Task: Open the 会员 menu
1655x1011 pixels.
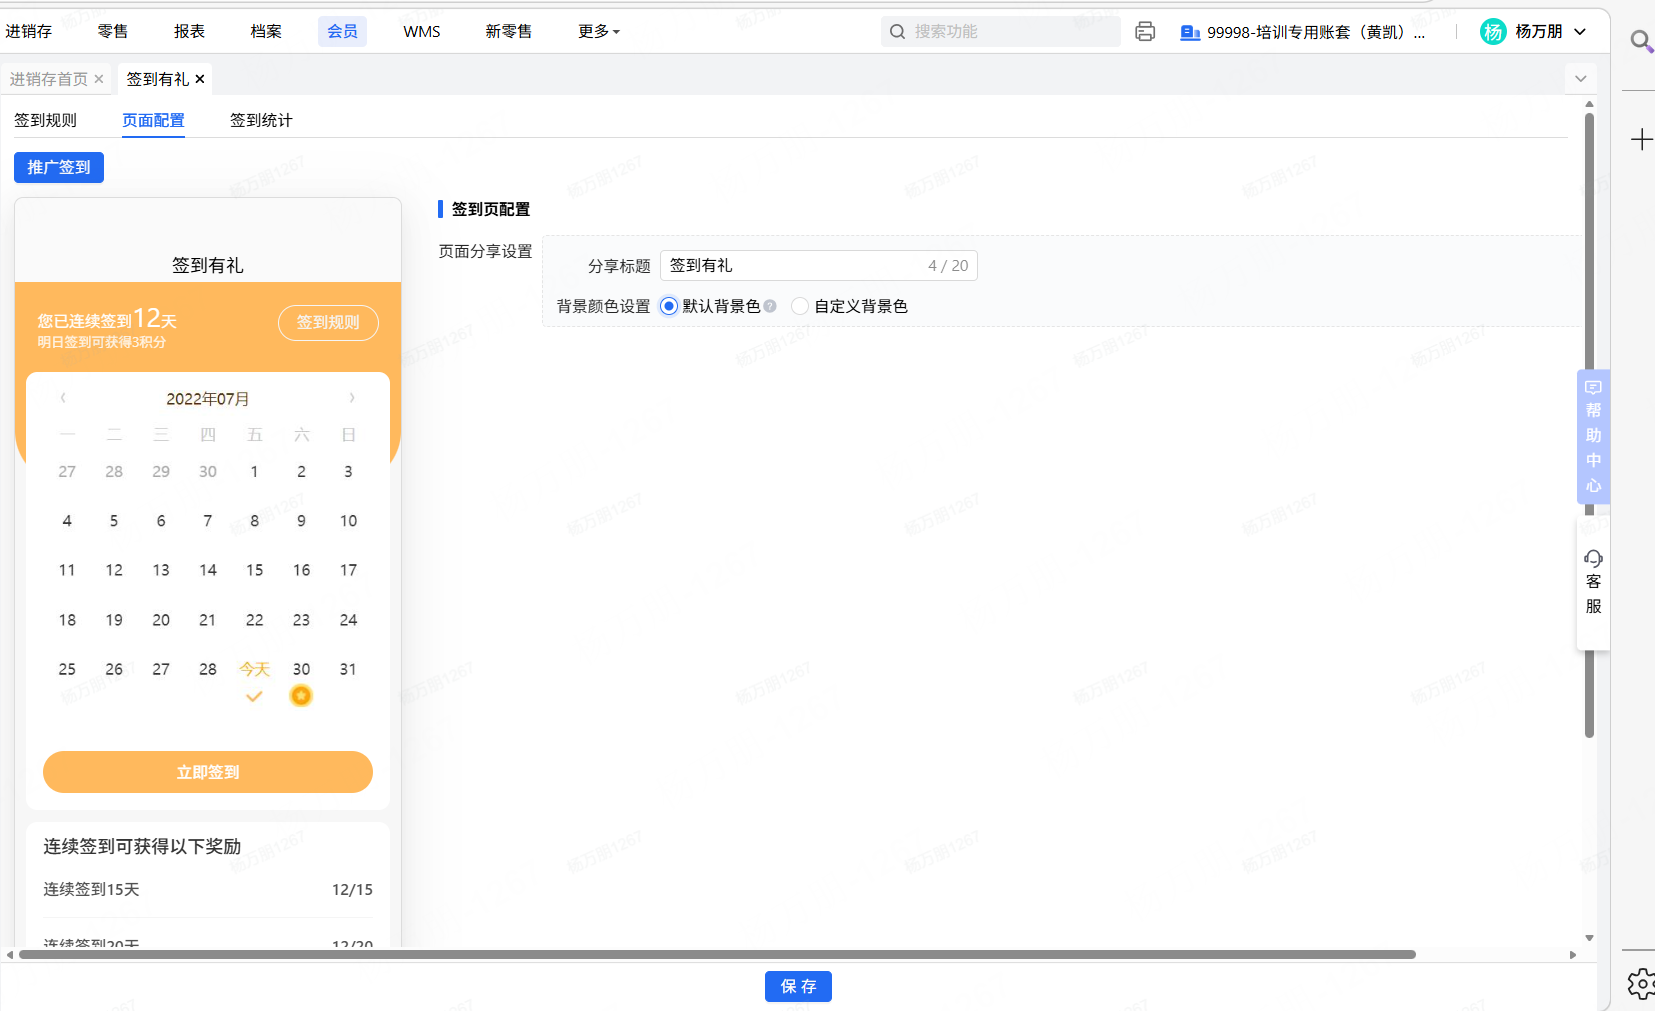Action: [x=342, y=32]
